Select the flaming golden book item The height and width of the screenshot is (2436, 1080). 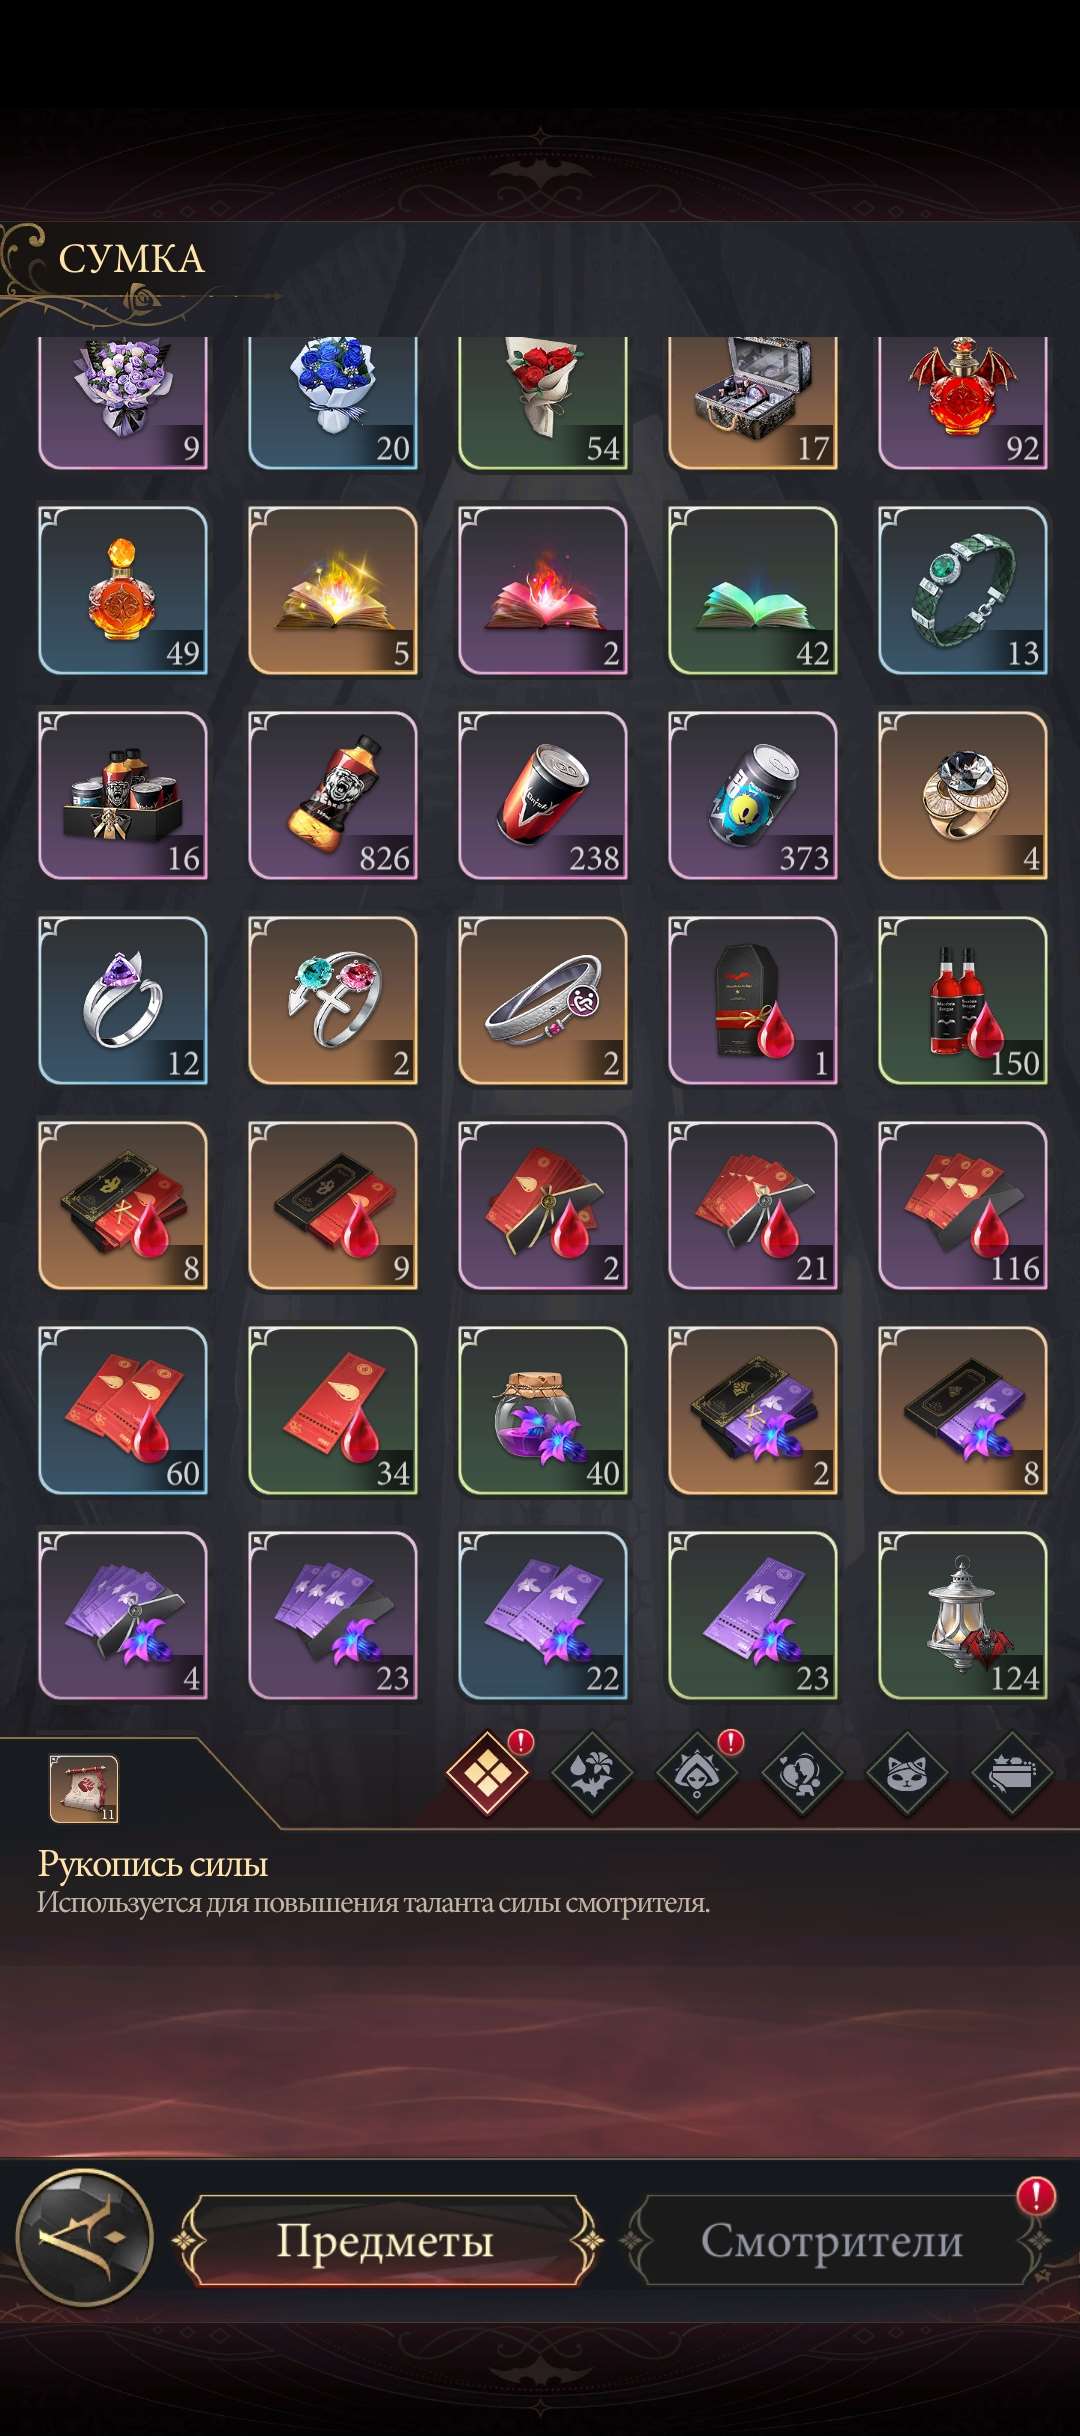click(333, 591)
